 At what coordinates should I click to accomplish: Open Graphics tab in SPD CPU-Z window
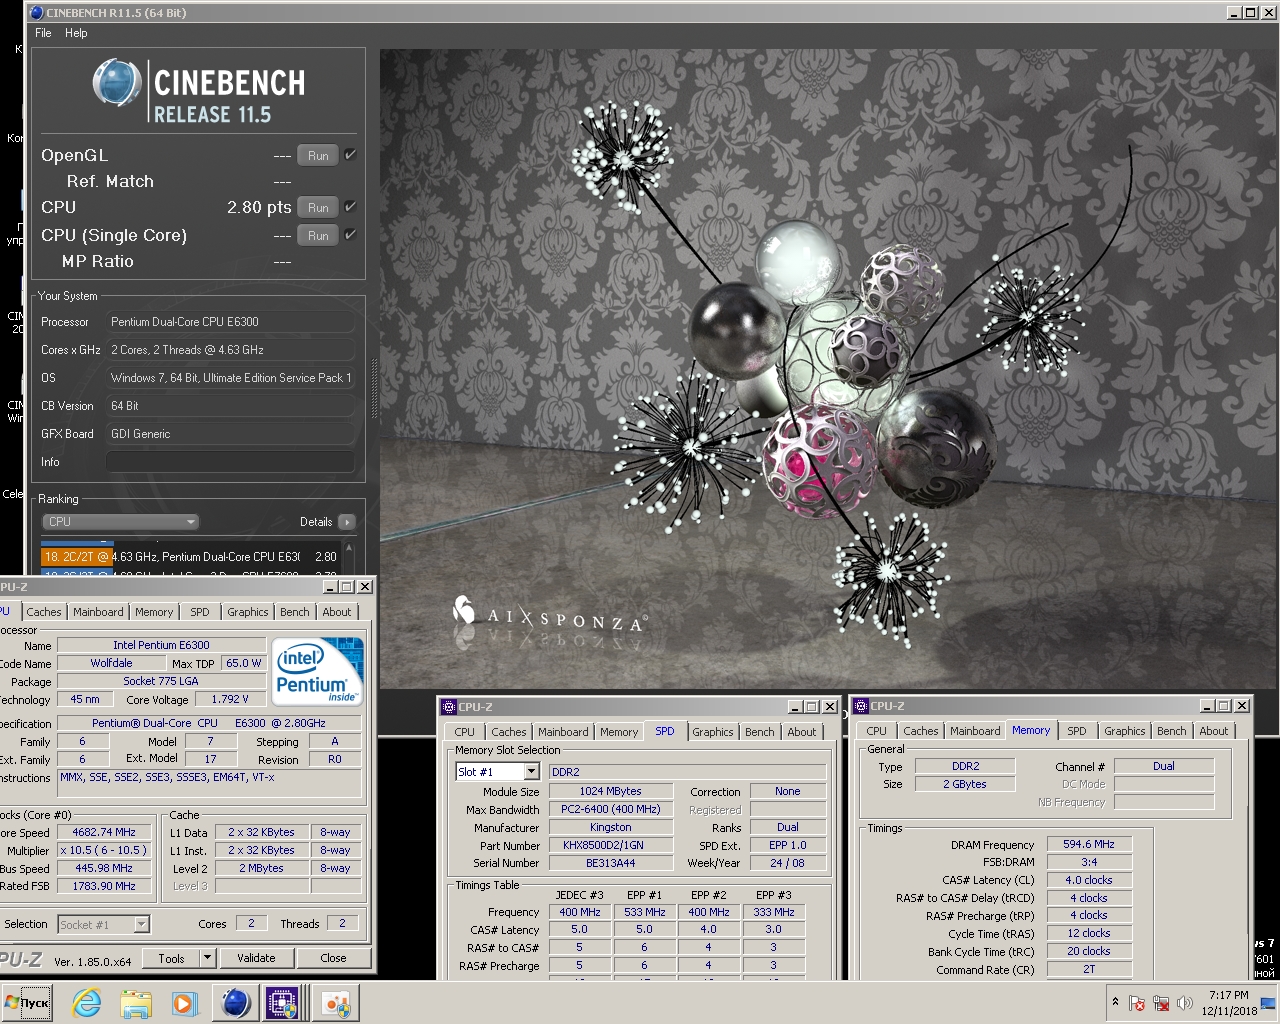(x=713, y=732)
